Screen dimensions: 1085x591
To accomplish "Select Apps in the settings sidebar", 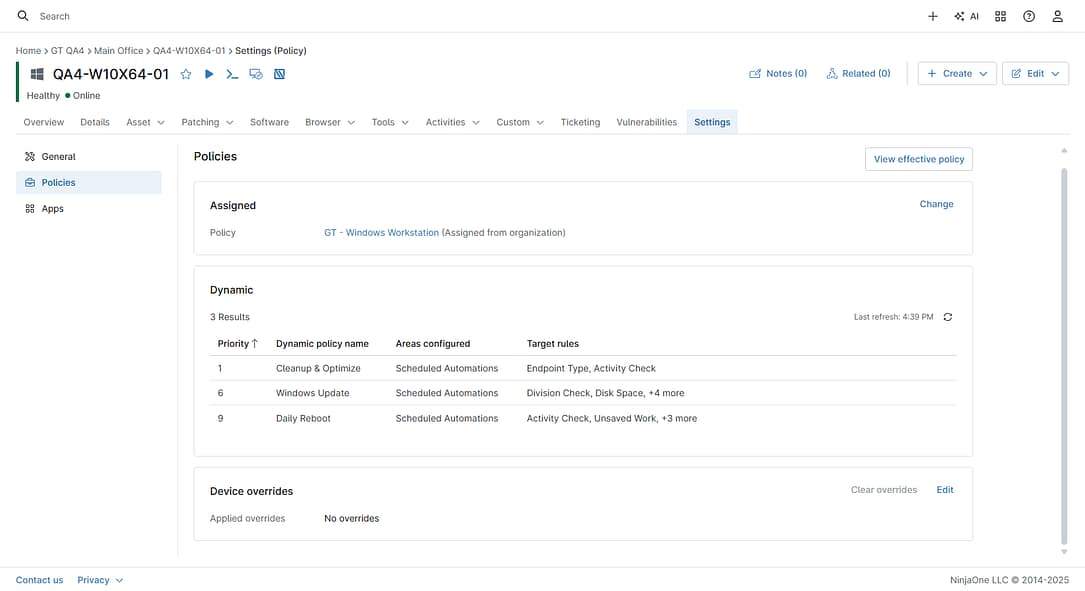I will tap(53, 209).
